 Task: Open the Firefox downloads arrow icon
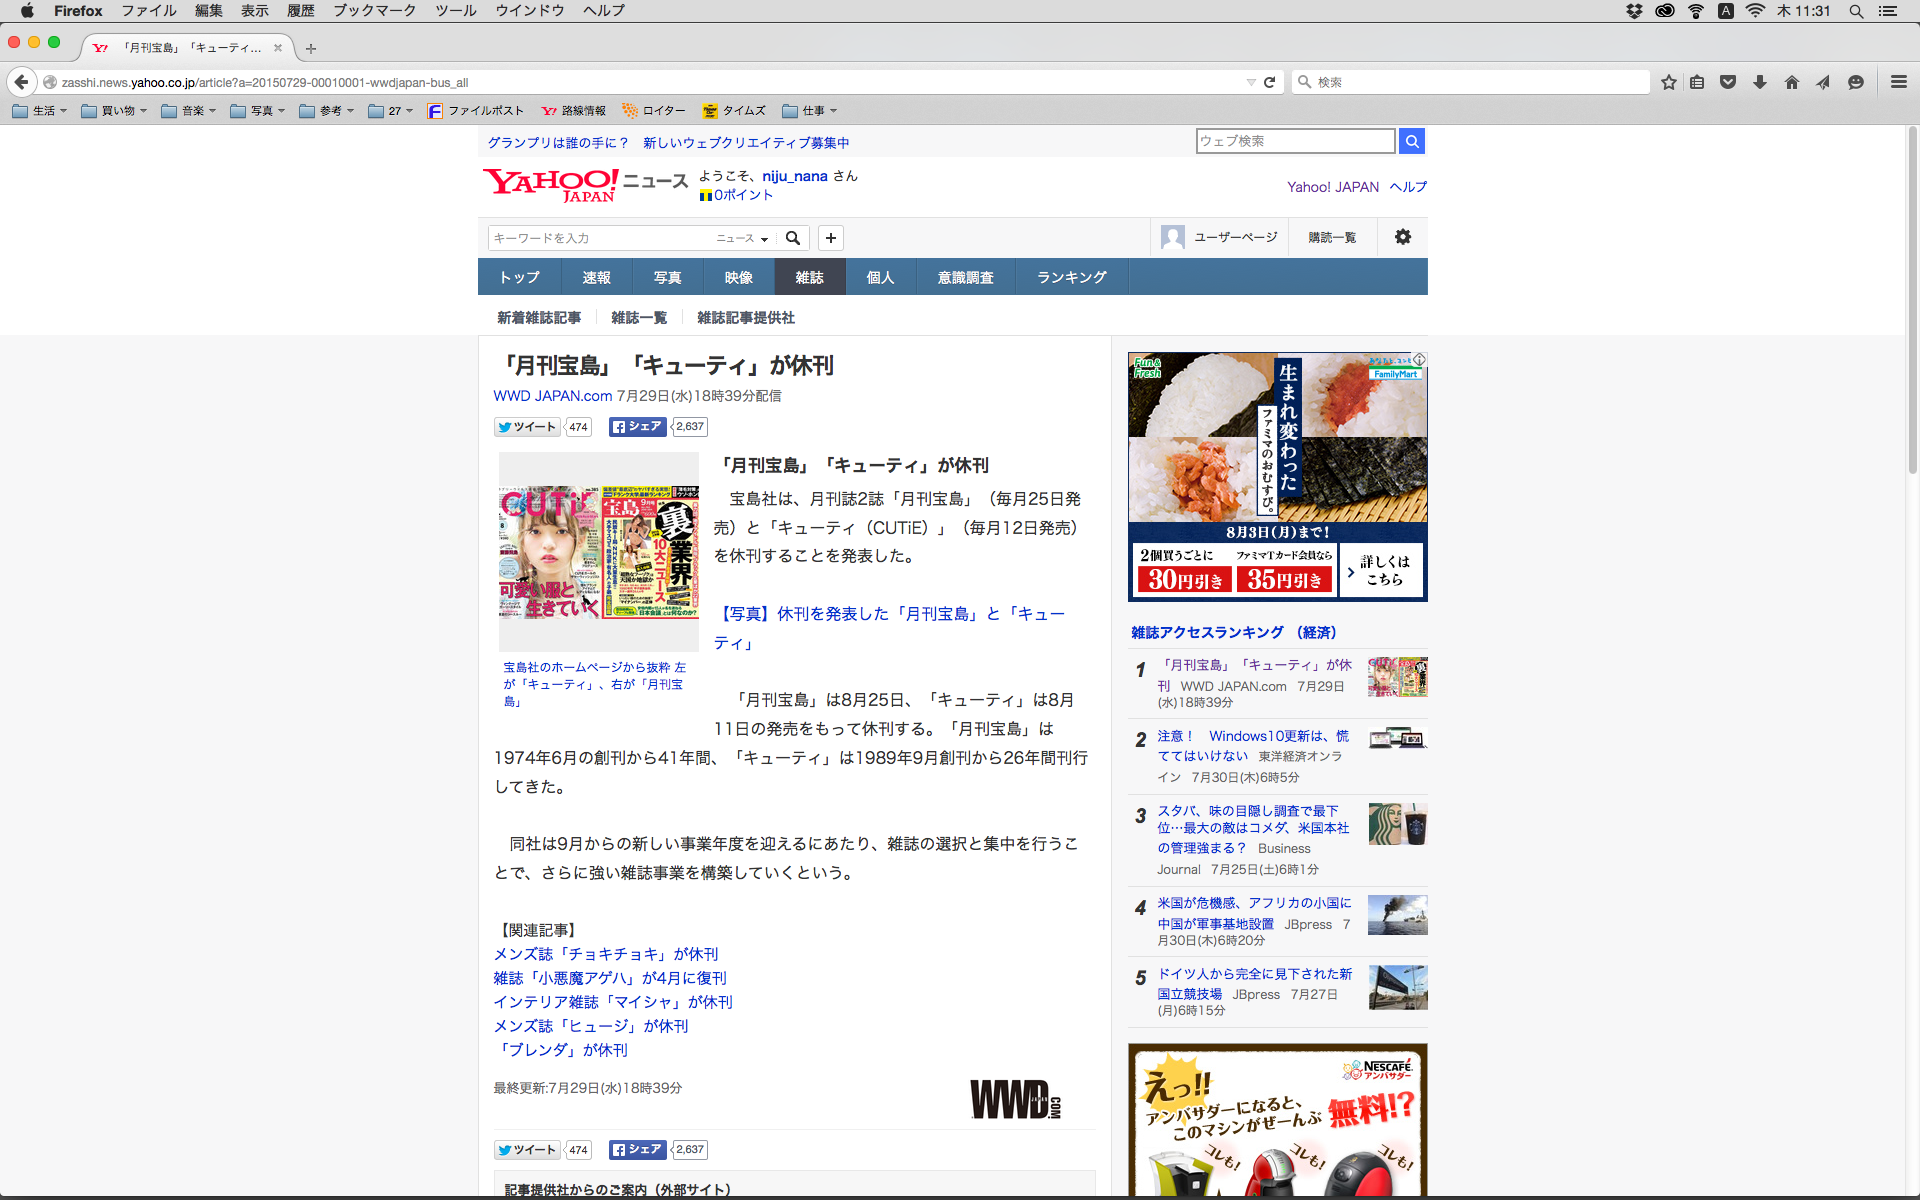coord(1760,82)
